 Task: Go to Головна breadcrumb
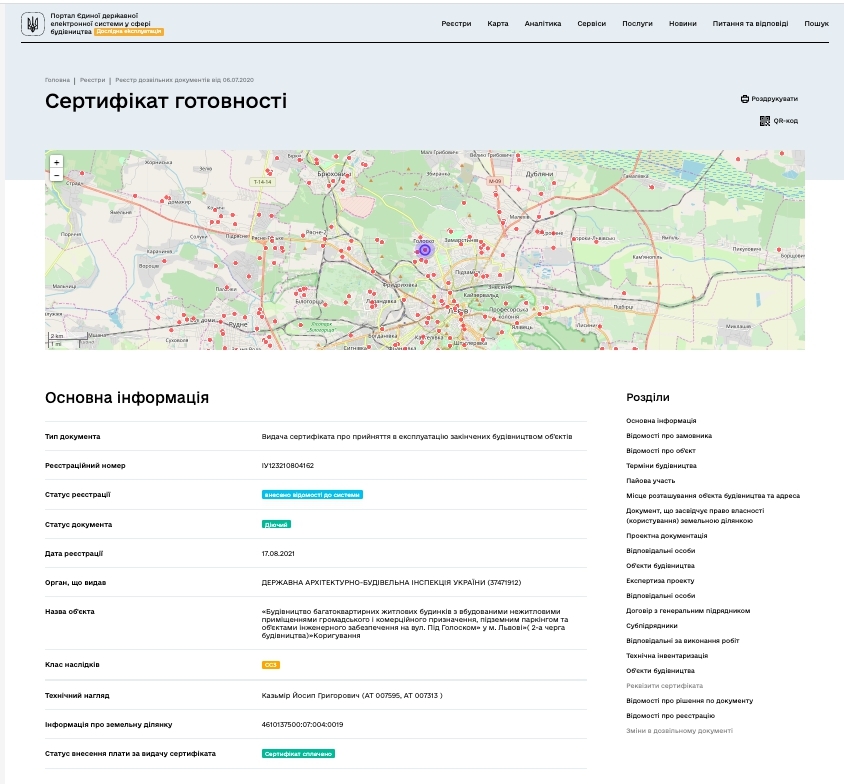click(57, 80)
